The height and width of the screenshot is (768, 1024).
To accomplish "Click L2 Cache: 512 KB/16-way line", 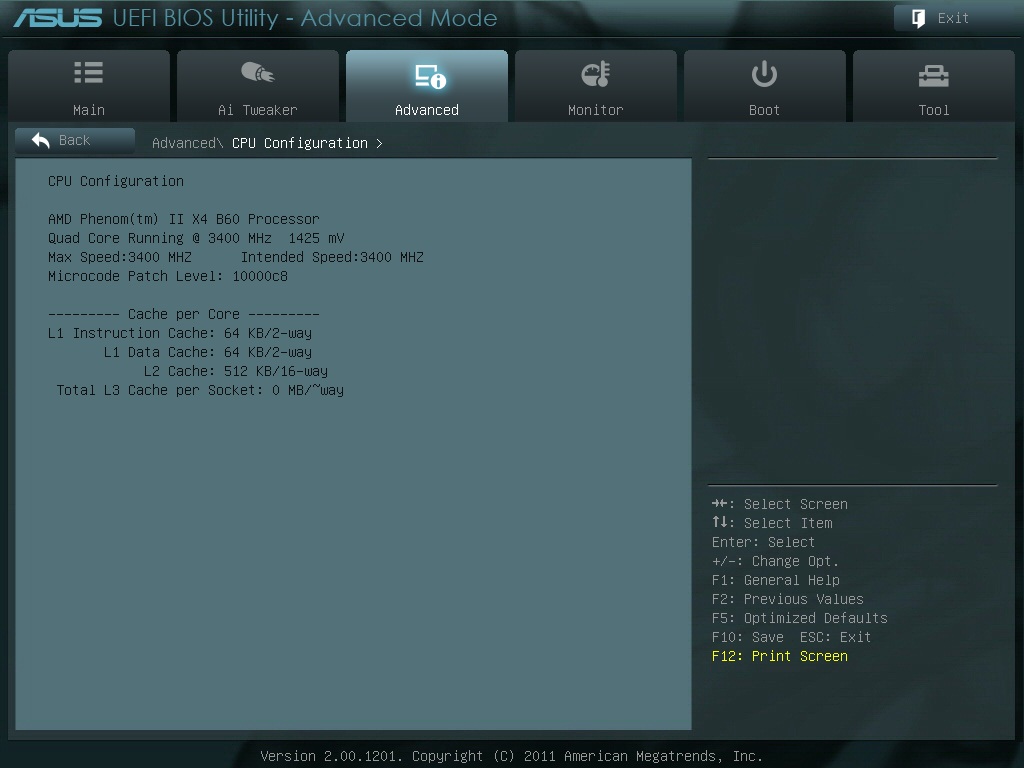I will click(x=236, y=371).
